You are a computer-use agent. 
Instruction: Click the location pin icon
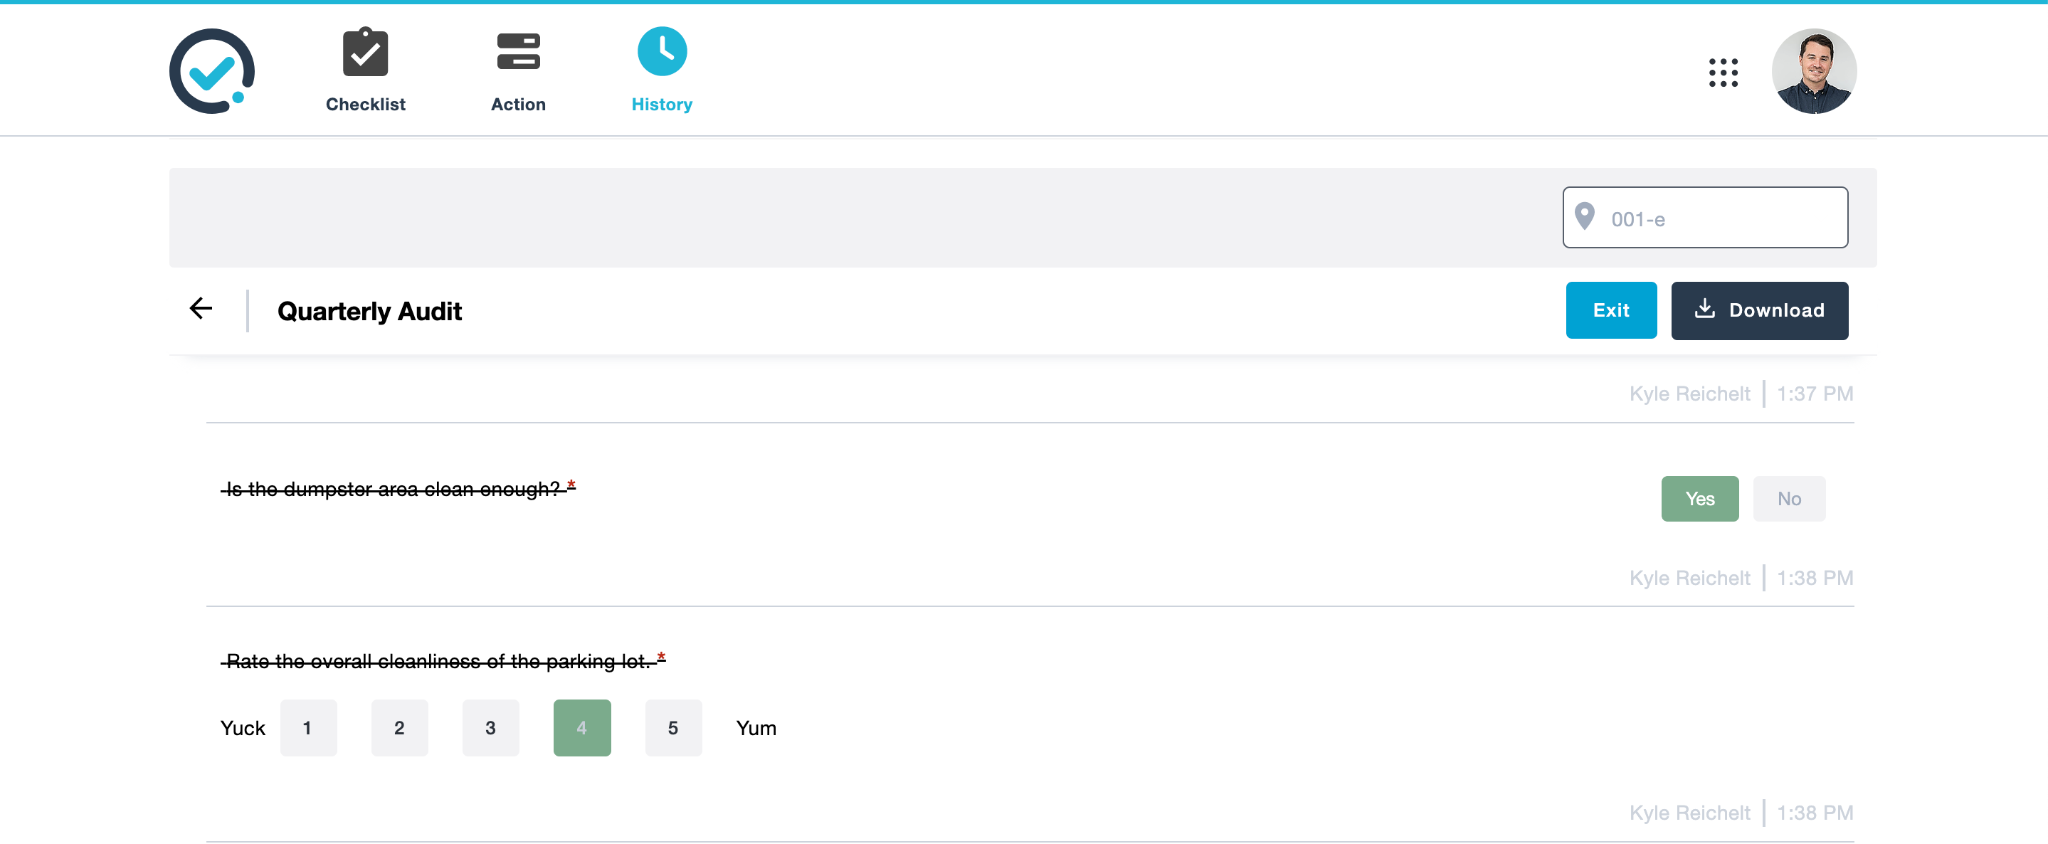[1585, 217]
